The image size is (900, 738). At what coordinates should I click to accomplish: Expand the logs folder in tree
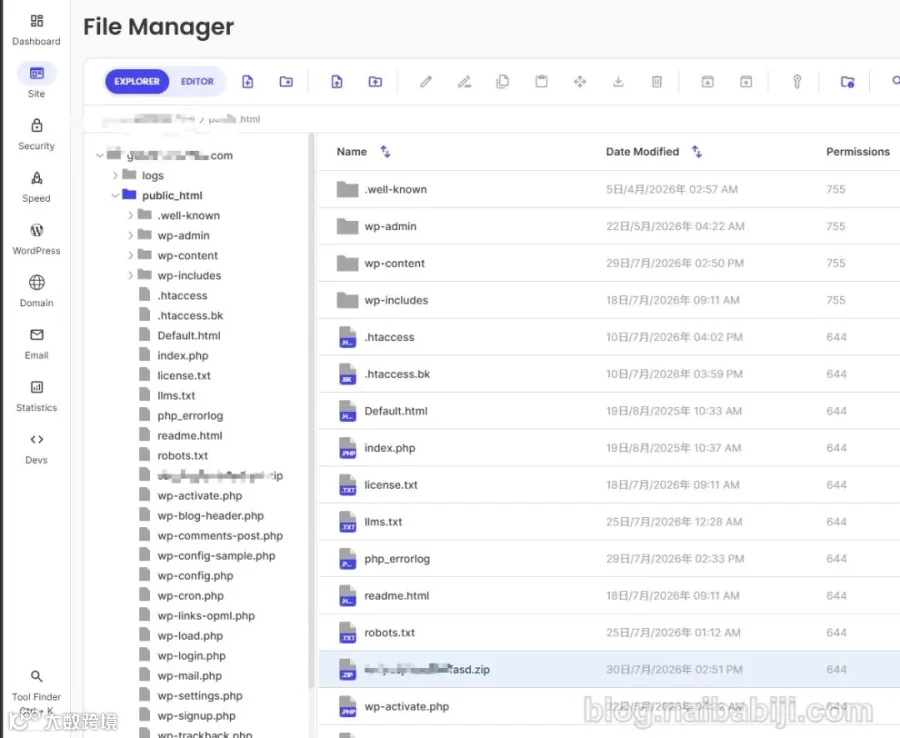[x=115, y=175]
